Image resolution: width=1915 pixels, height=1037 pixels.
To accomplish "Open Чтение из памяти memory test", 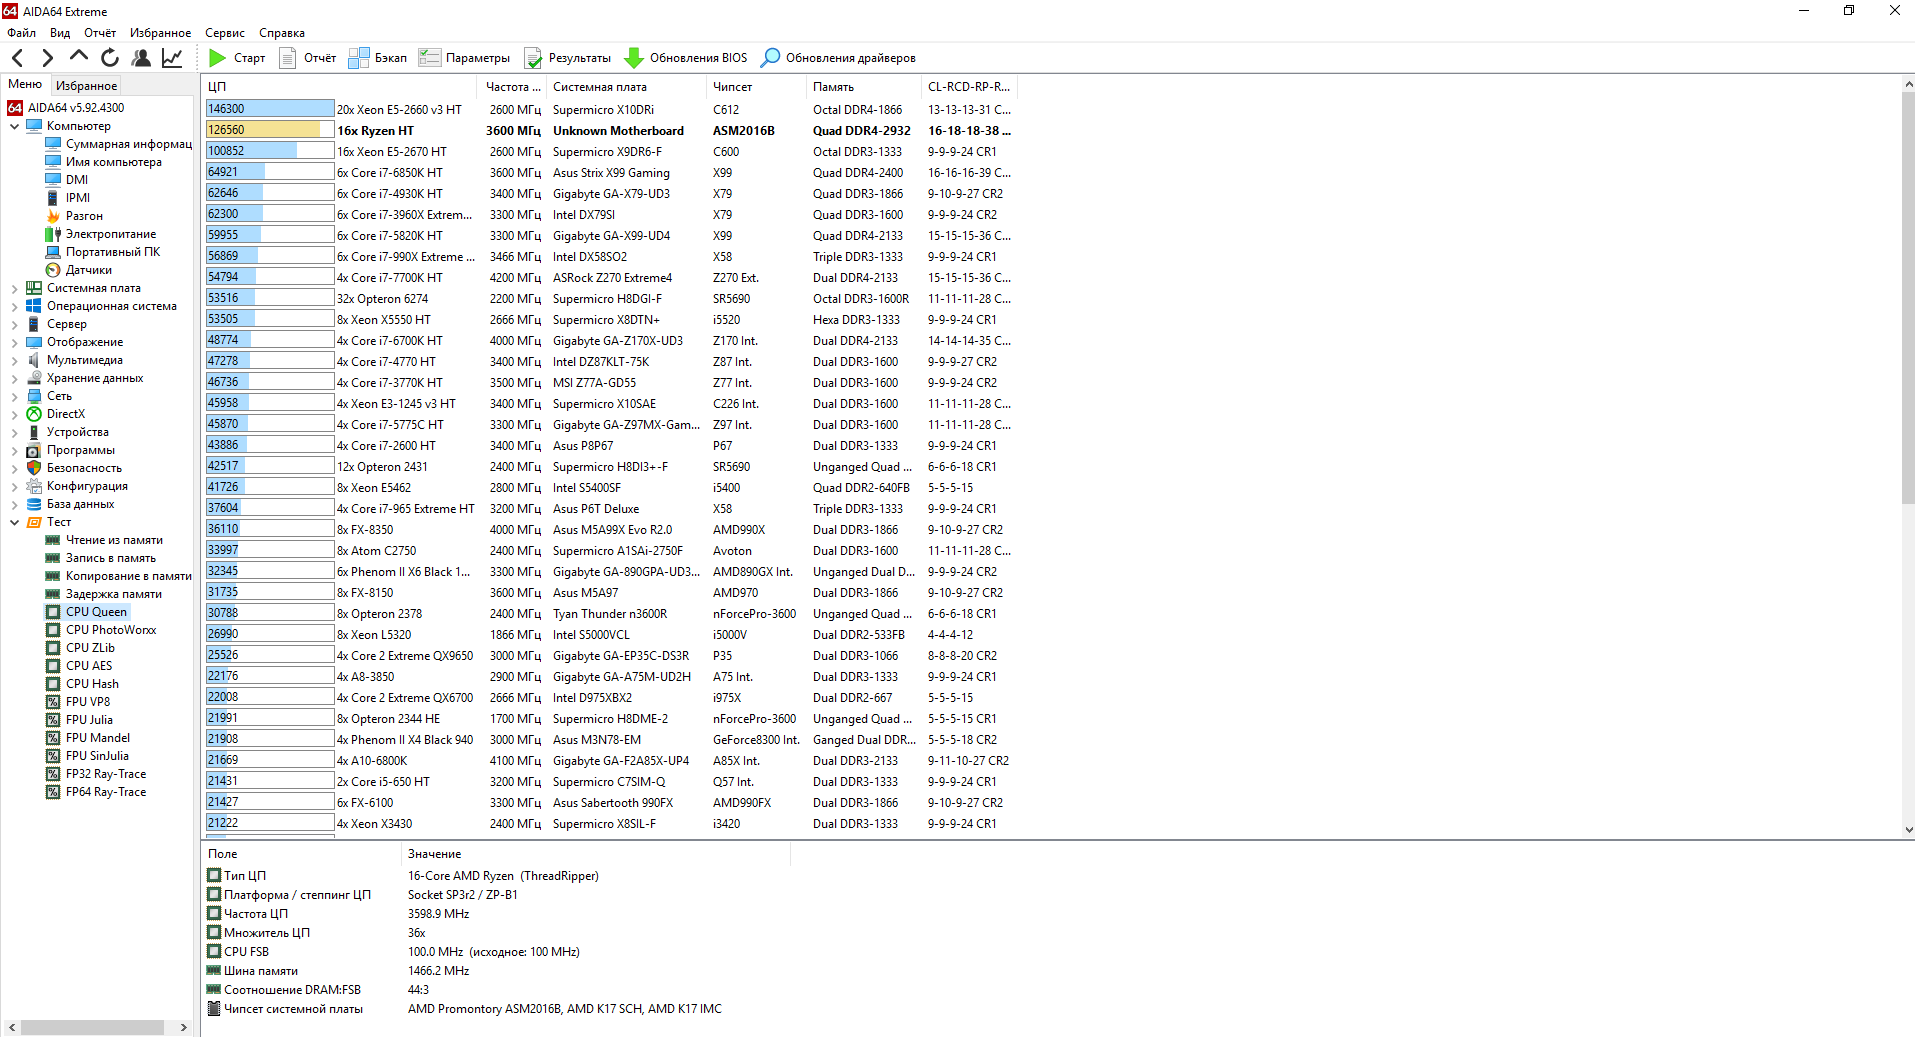I will [114, 540].
